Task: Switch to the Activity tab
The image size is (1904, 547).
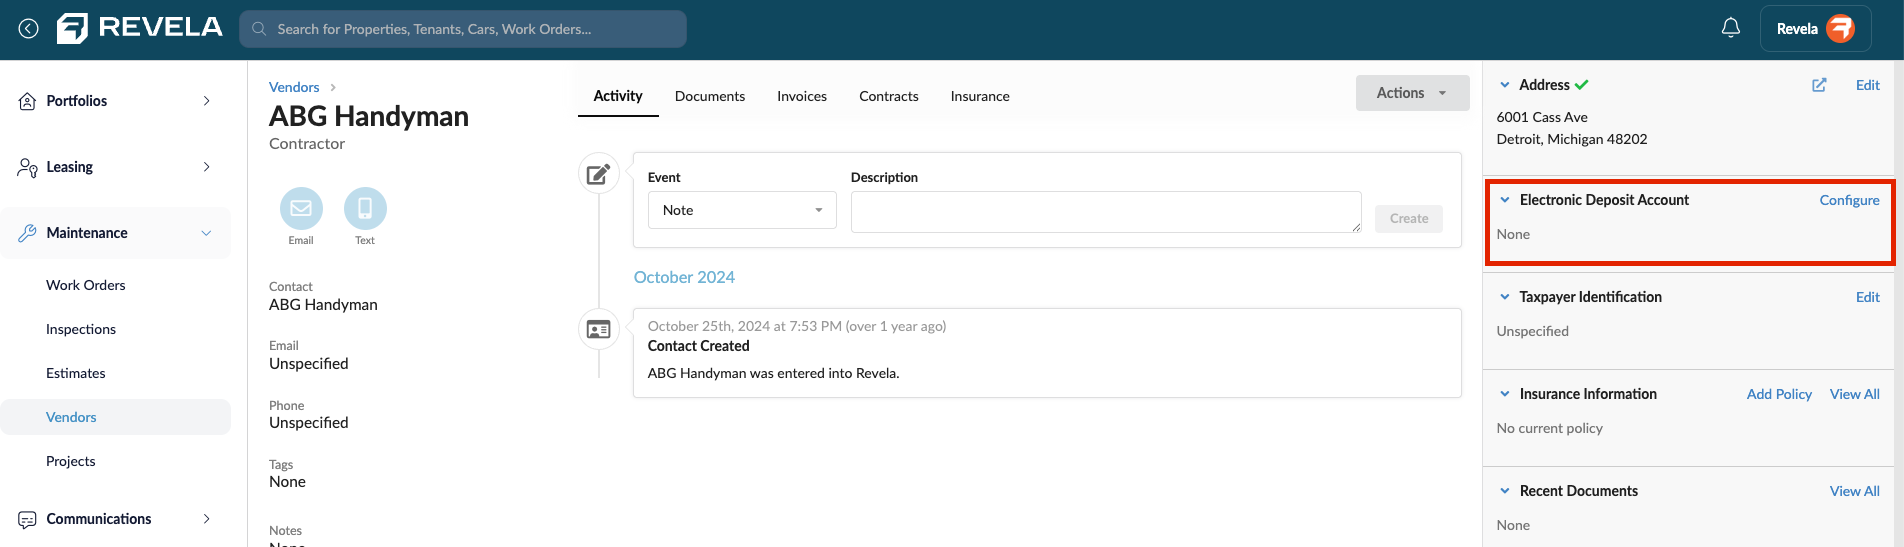Action: pyautogui.click(x=618, y=96)
